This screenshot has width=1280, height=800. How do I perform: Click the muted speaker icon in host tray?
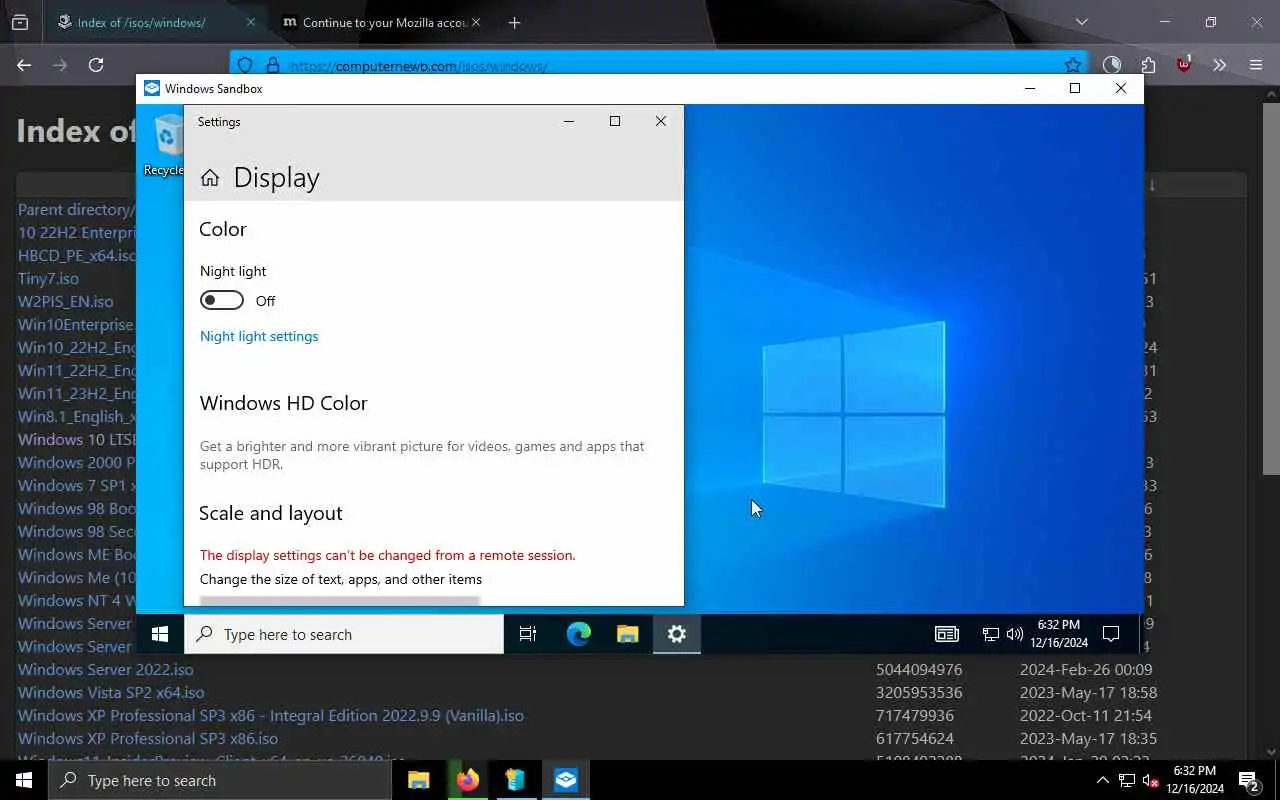tap(1150, 780)
